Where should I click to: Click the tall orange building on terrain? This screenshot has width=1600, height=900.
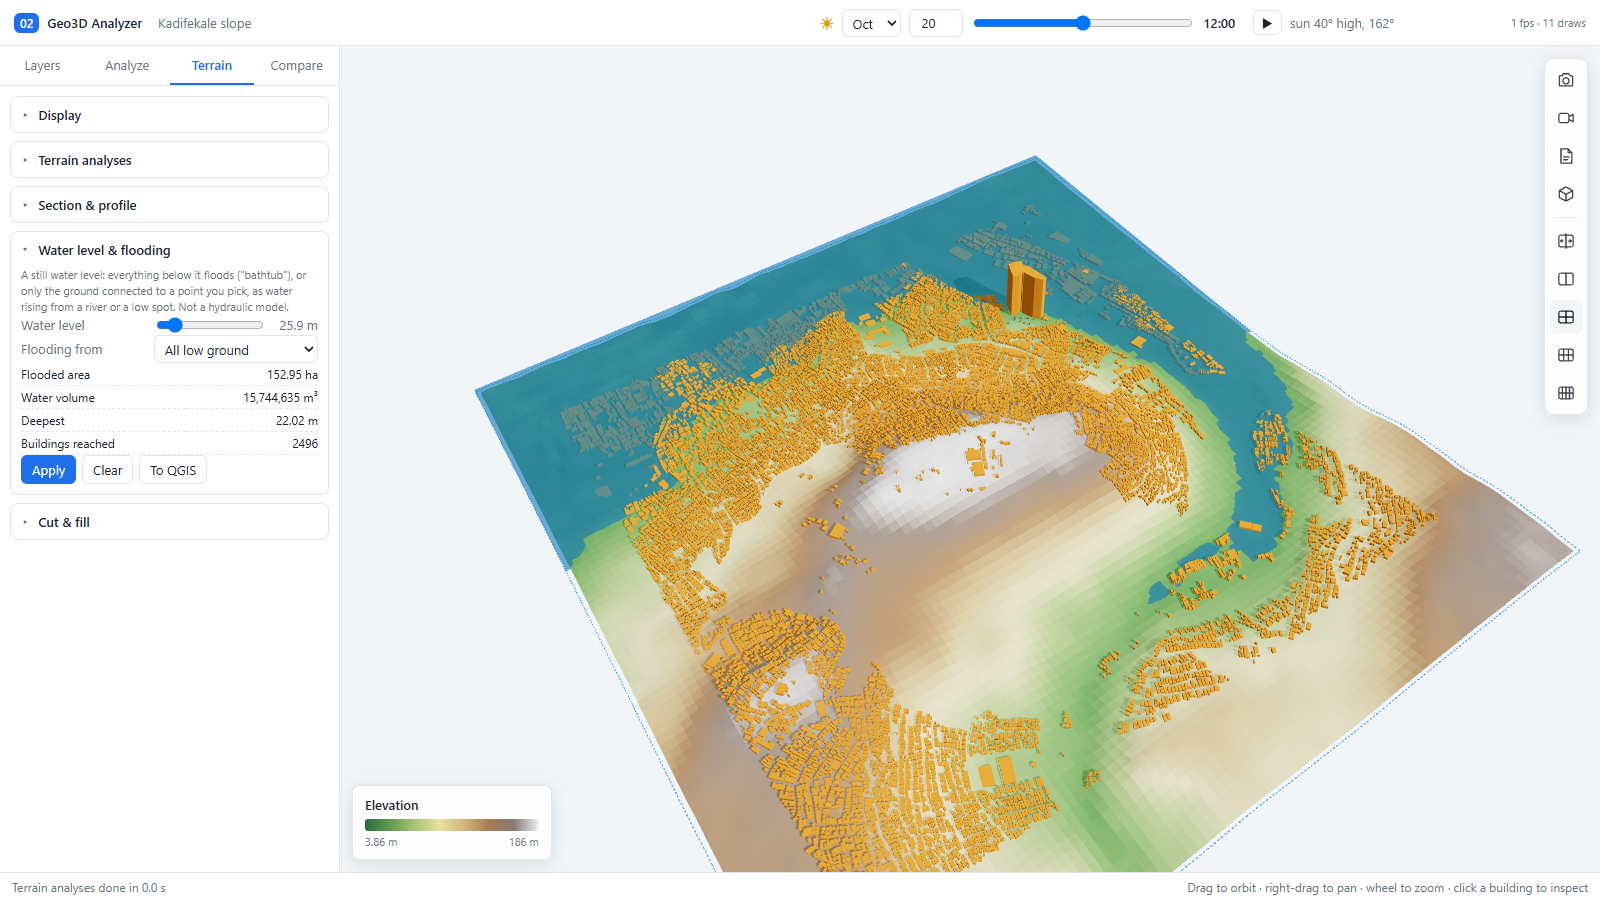1025,290
